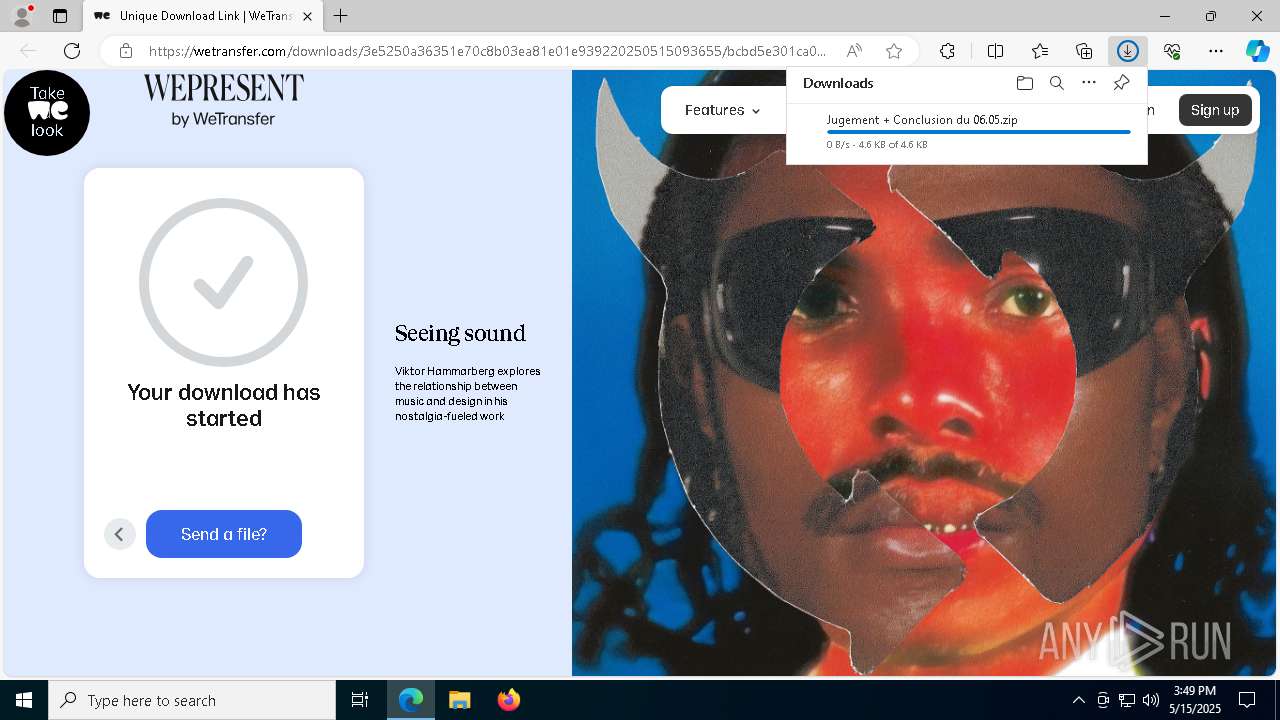Screen dimensions: 1280x720
Task: Open downloads folder from Downloads panel
Action: (1024, 83)
